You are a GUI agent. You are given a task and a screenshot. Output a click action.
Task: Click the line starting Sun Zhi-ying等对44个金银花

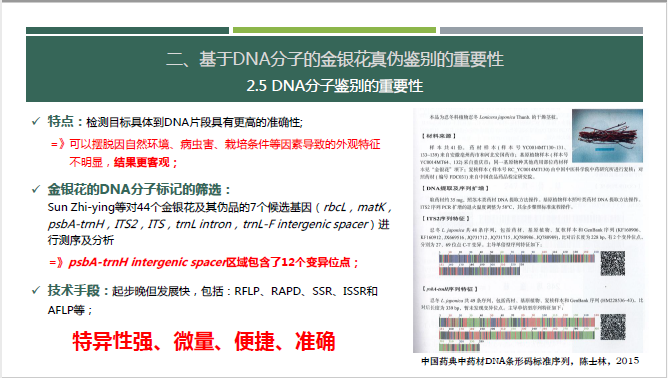pyautogui.click(x=220, y=207)
